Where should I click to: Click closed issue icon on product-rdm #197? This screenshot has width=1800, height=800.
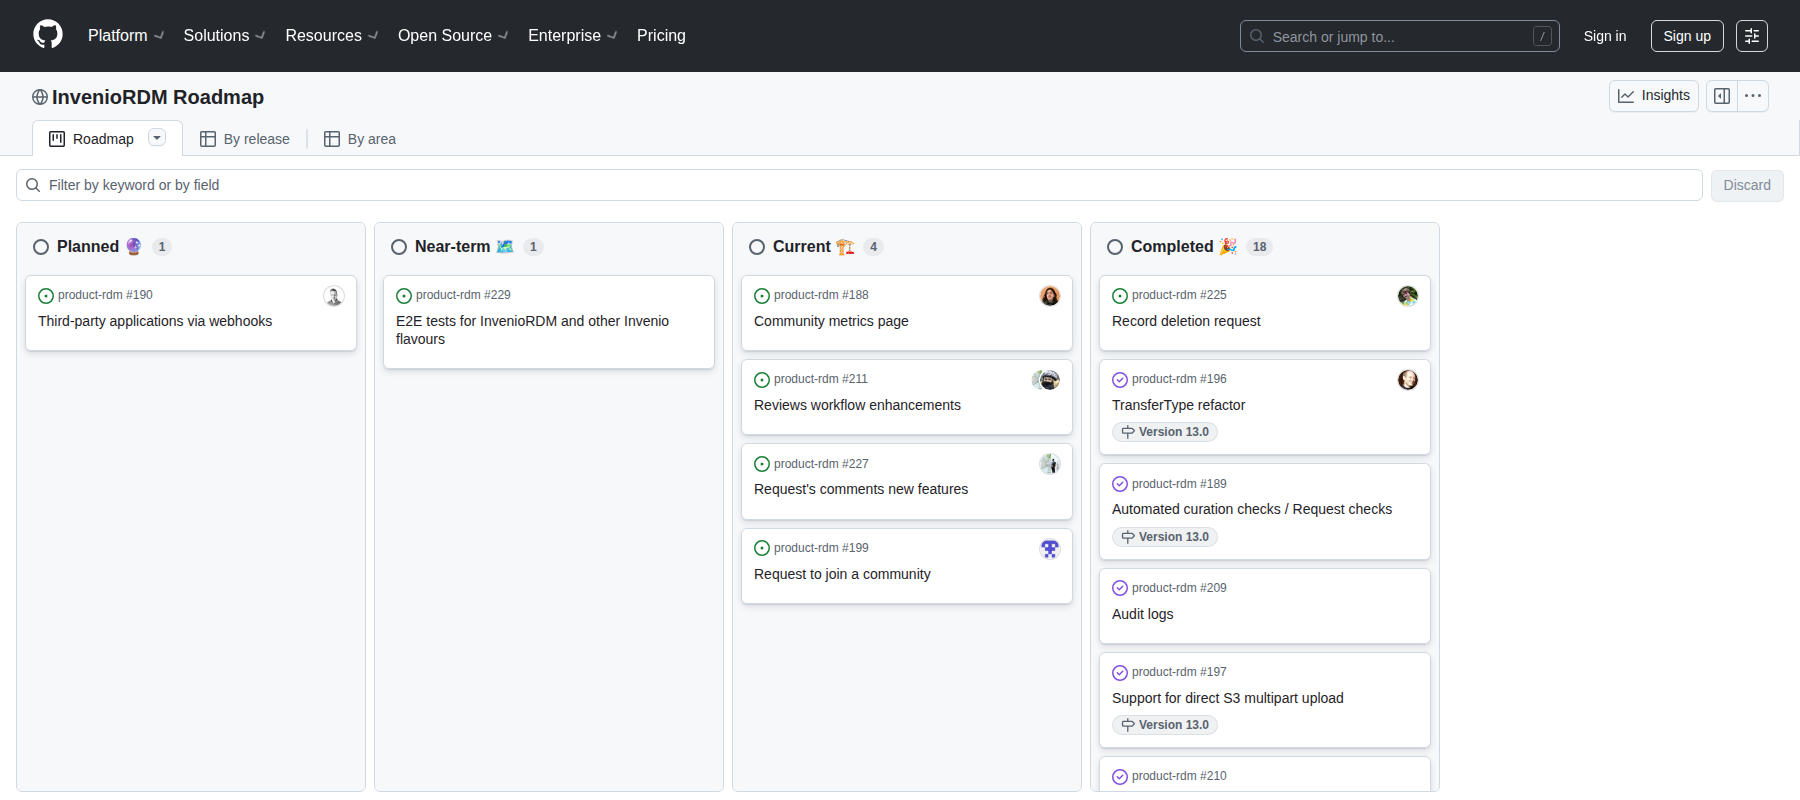(1120, 673)
